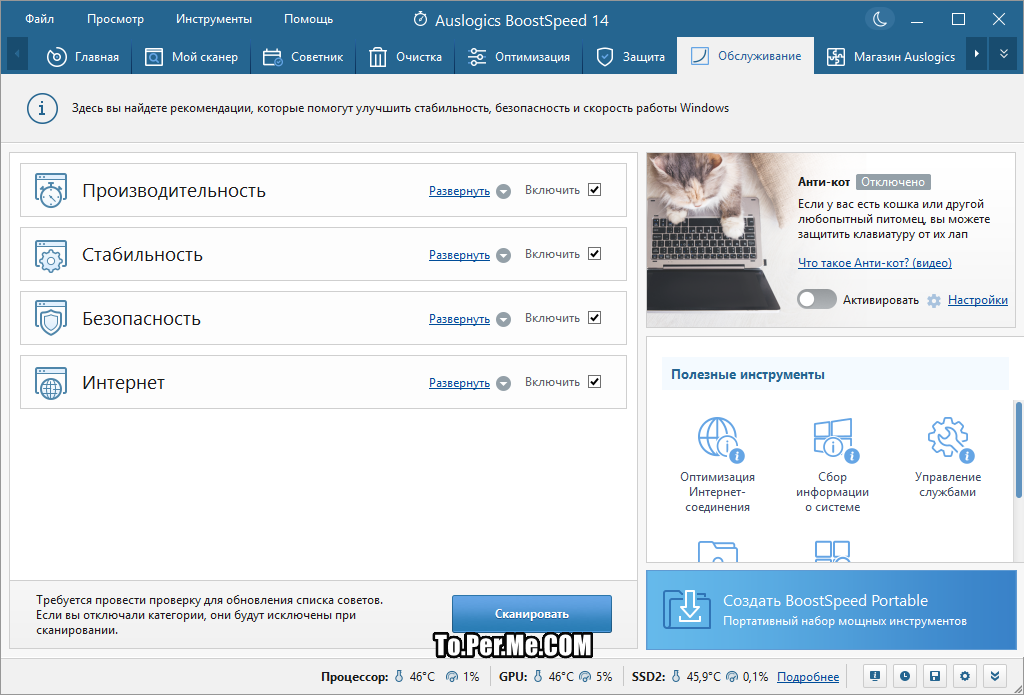Click the Главная tab target icon

point(57,57)
